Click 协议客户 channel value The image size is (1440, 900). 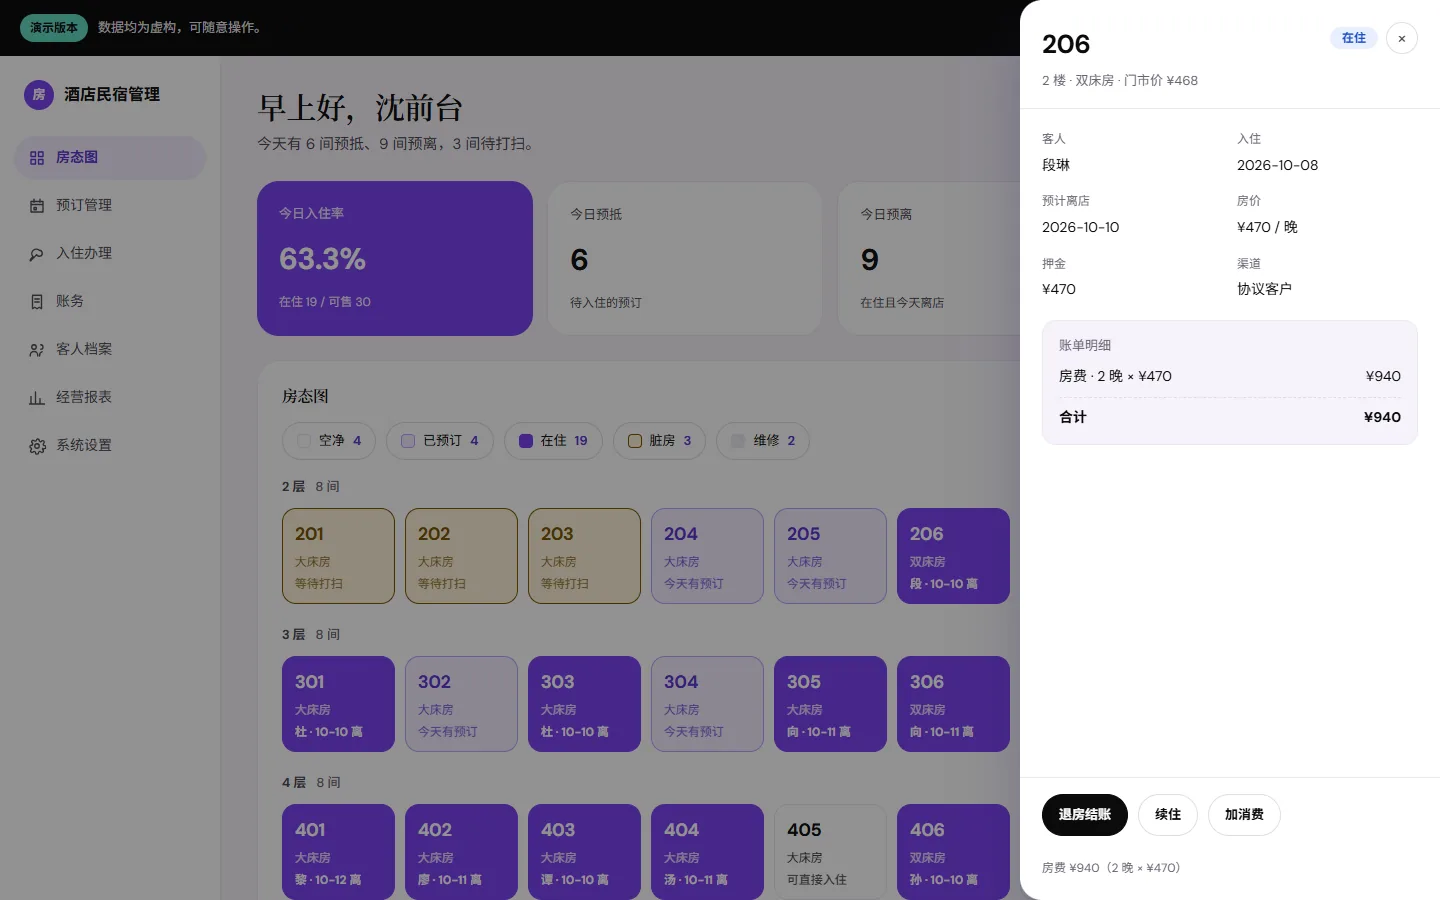[1264, 289]
